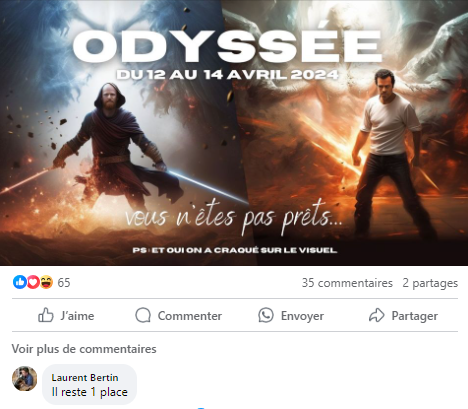Click the WhatsApp Envoyer icon
468x409 pixels.
coord(266,315)
